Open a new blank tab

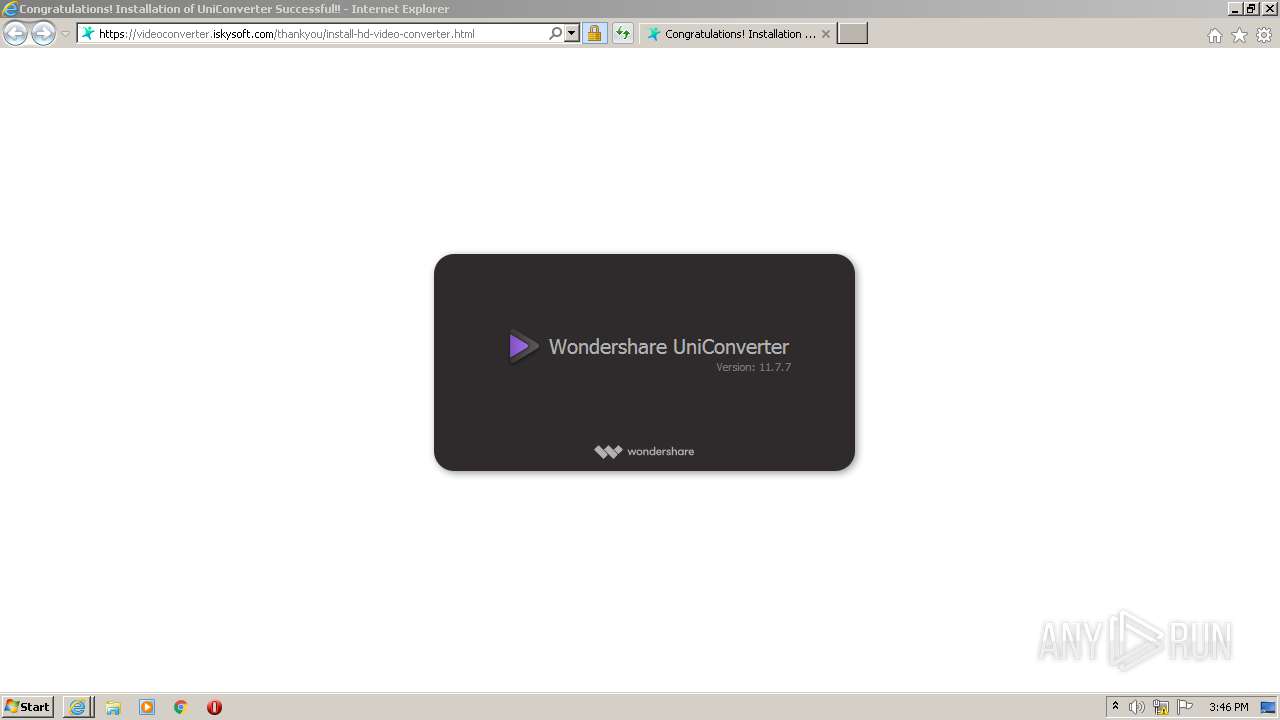pos(852,34)
